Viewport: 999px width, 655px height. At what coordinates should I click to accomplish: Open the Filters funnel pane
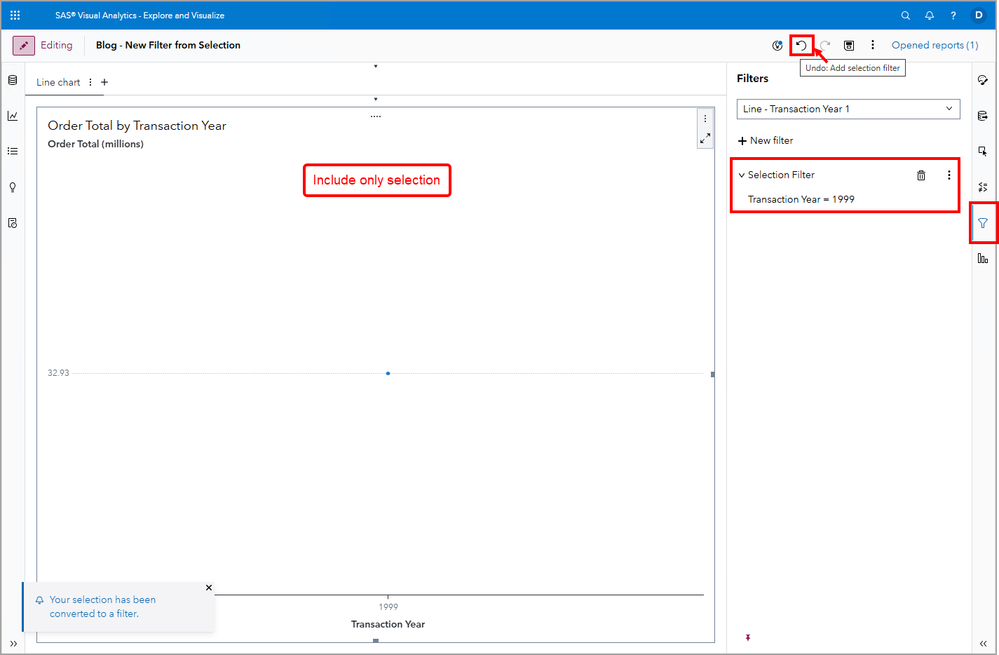coord(983,223)
